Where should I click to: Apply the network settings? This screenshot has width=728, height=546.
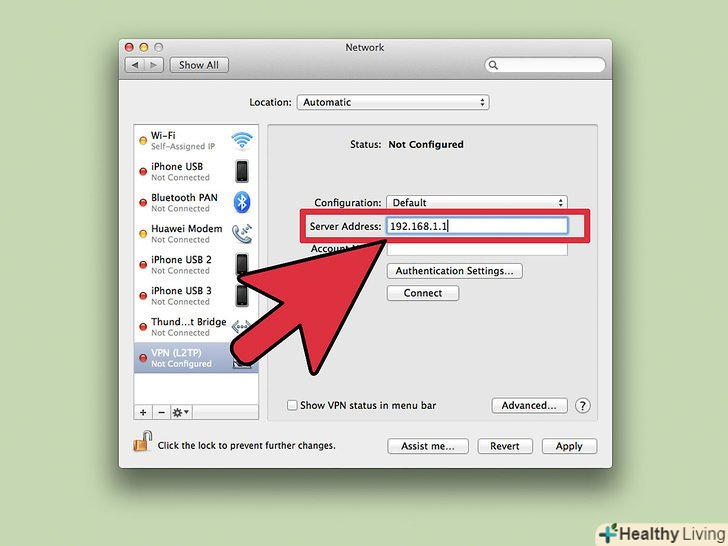pyautogui.click(x=569, y=446)
